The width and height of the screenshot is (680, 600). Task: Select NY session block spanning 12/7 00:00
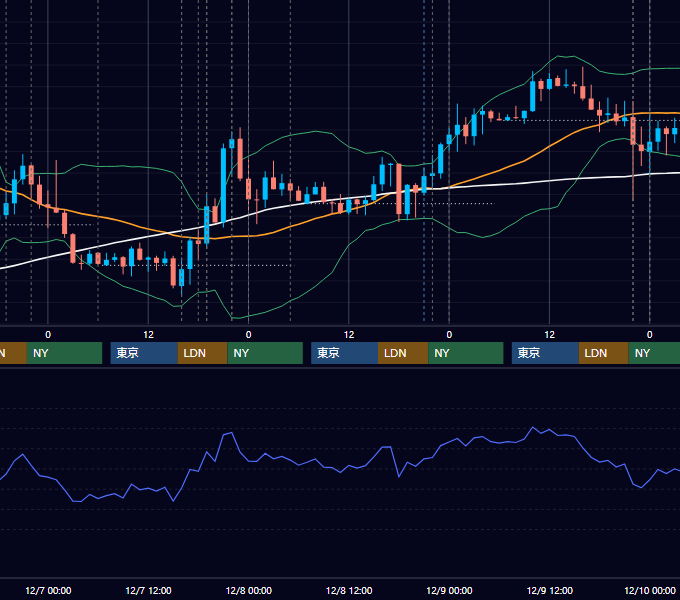pos(64,353)
